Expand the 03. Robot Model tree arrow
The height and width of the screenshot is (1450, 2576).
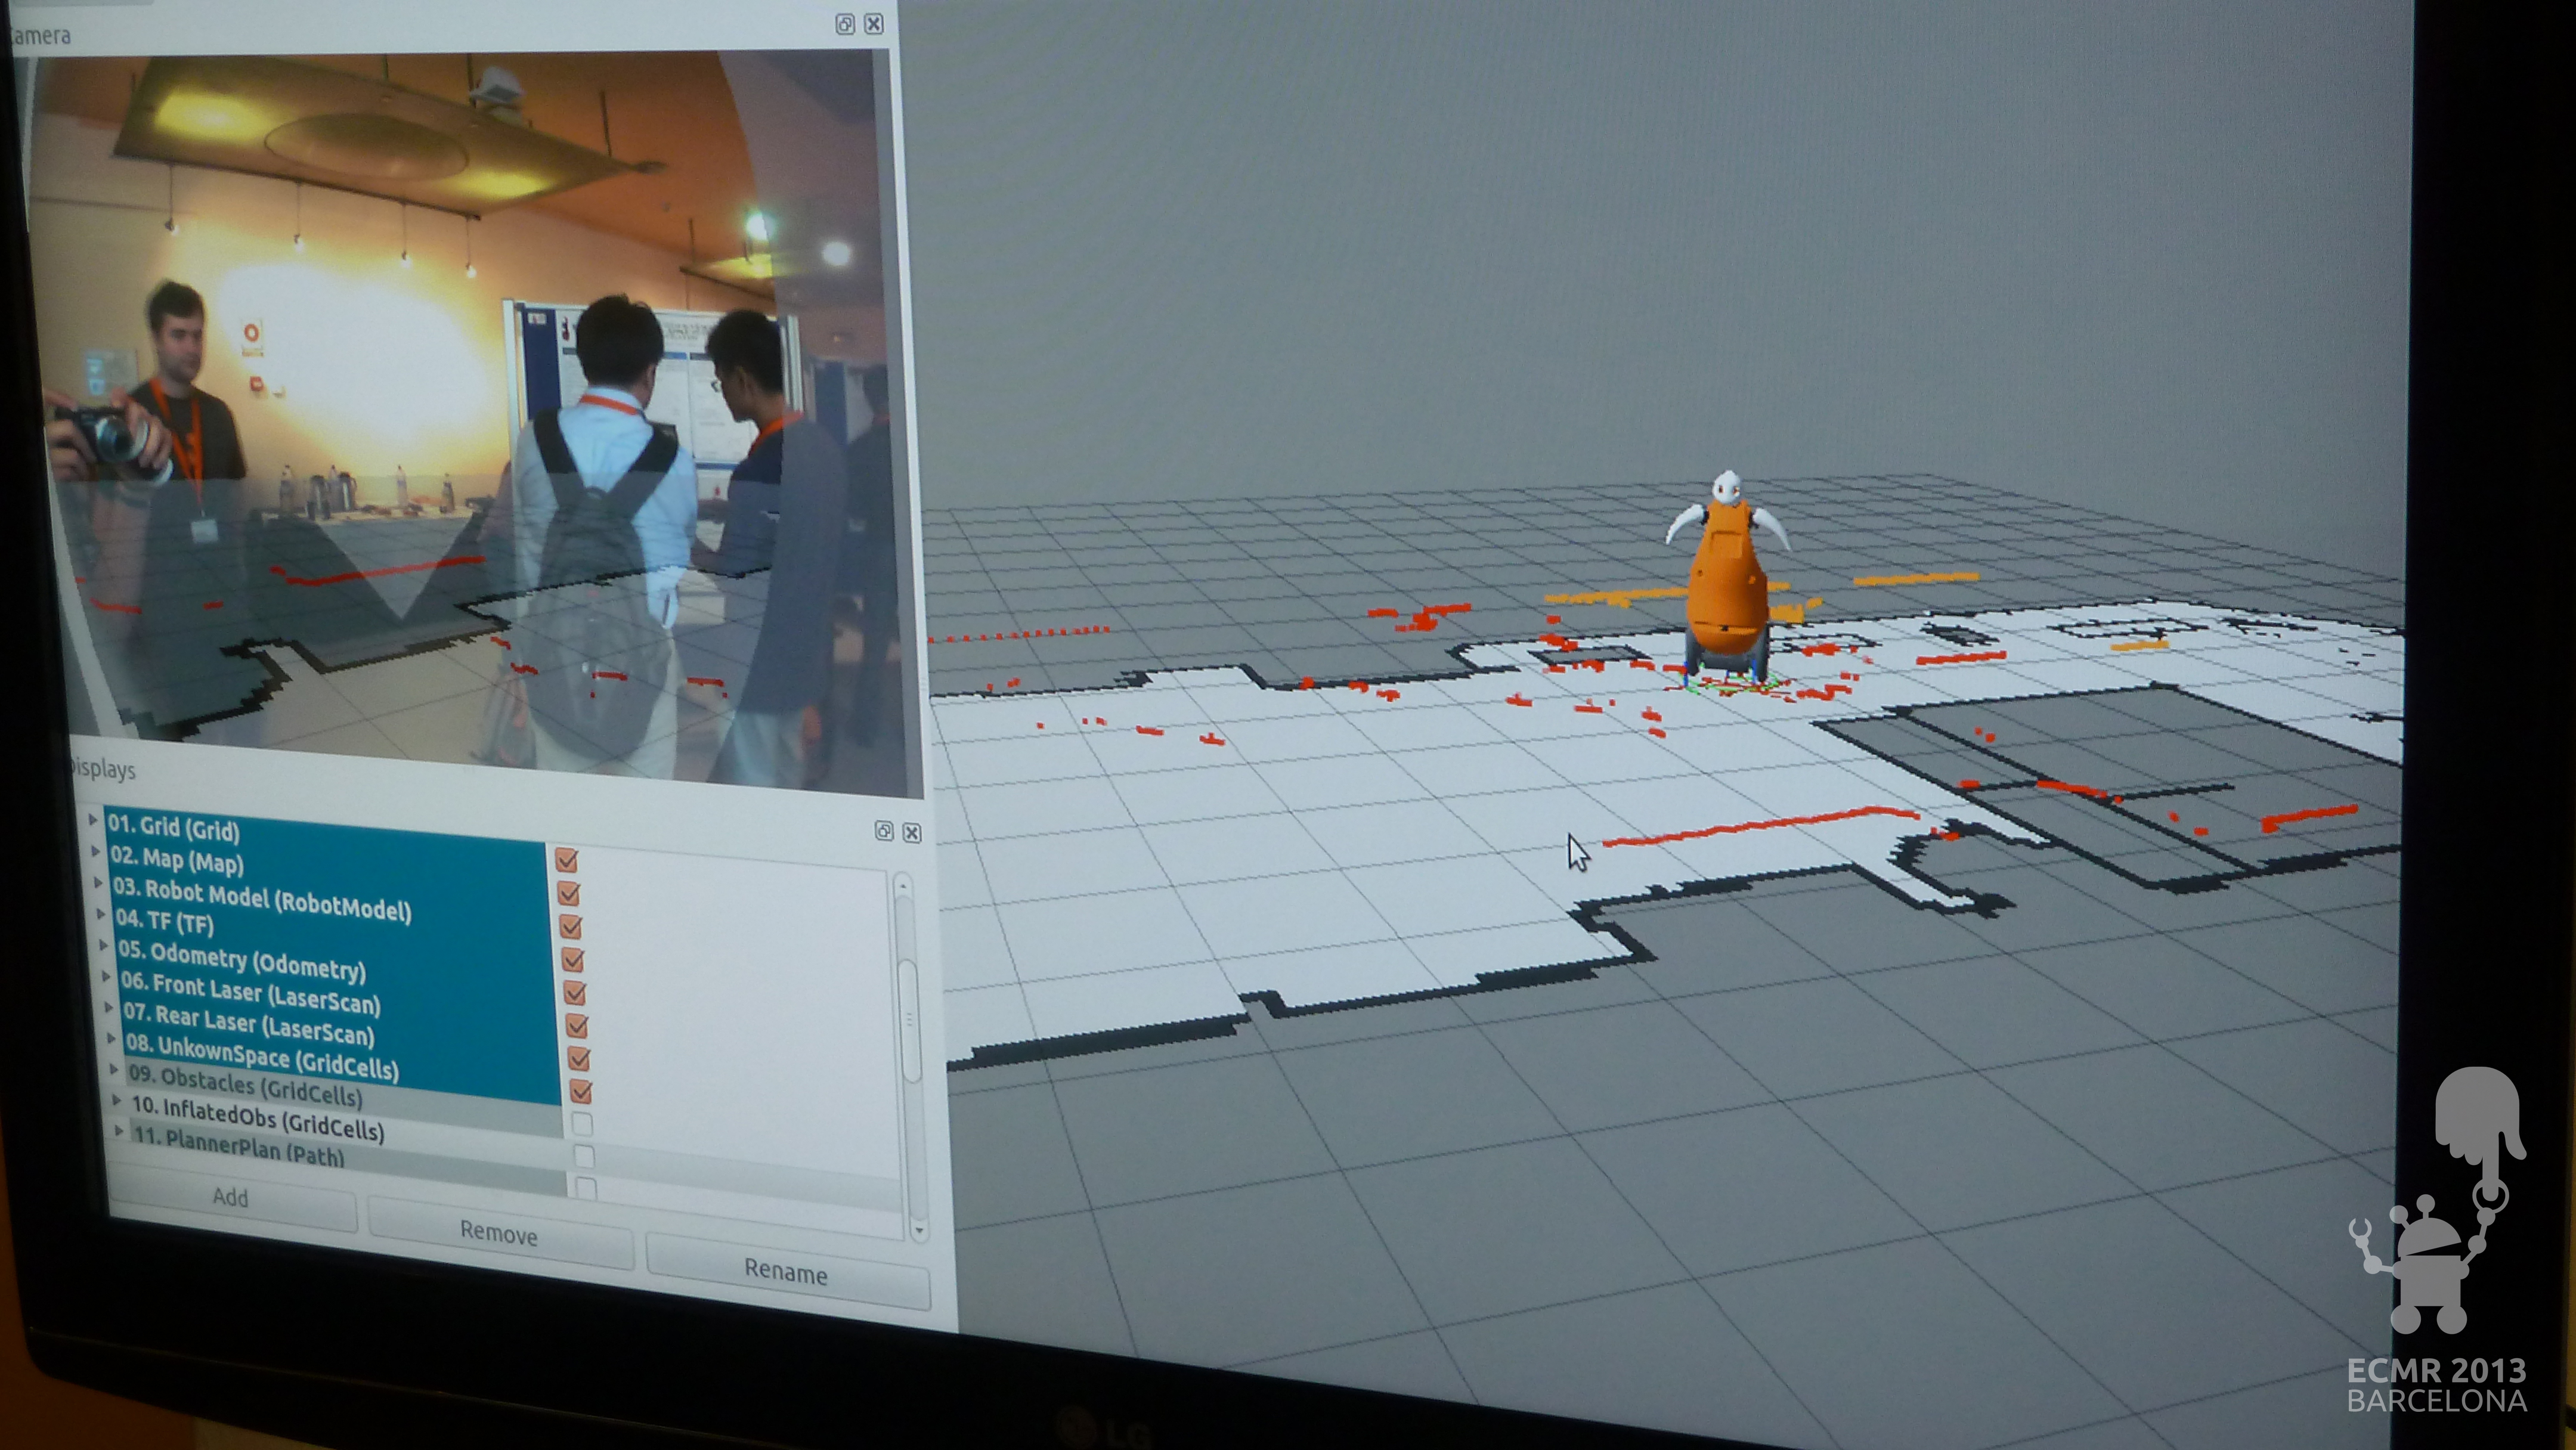pyautogui.click(x=99, y=883)
